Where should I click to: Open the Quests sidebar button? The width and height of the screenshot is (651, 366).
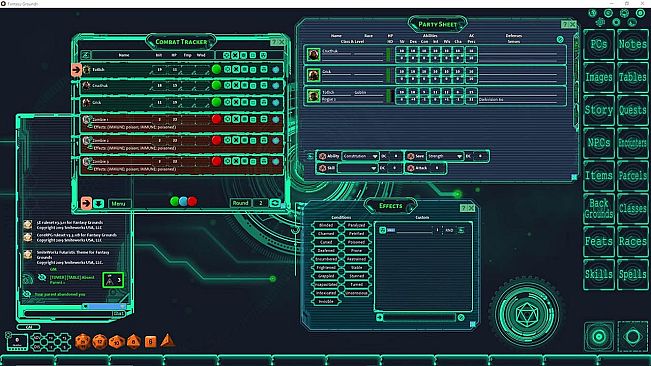click(632, 110)
